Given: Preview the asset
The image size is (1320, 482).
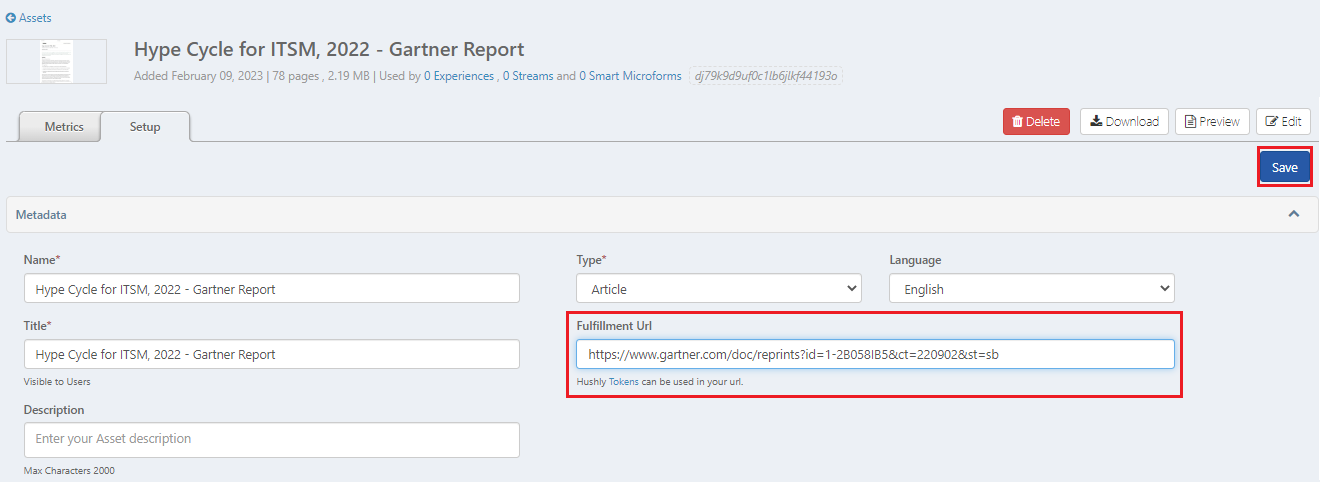Looking at the screenshot, I should tap(1212, 121).
